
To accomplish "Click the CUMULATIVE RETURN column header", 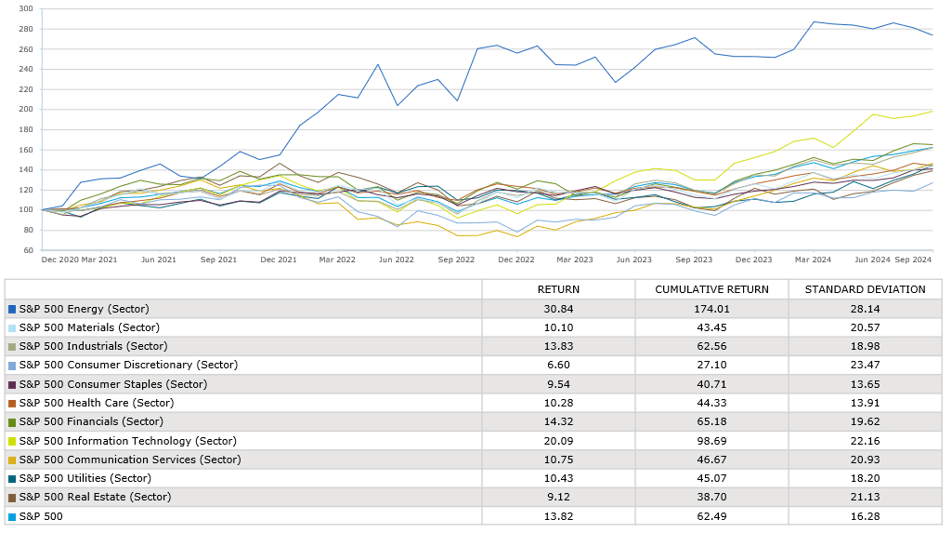I will (x=710, y=290).
